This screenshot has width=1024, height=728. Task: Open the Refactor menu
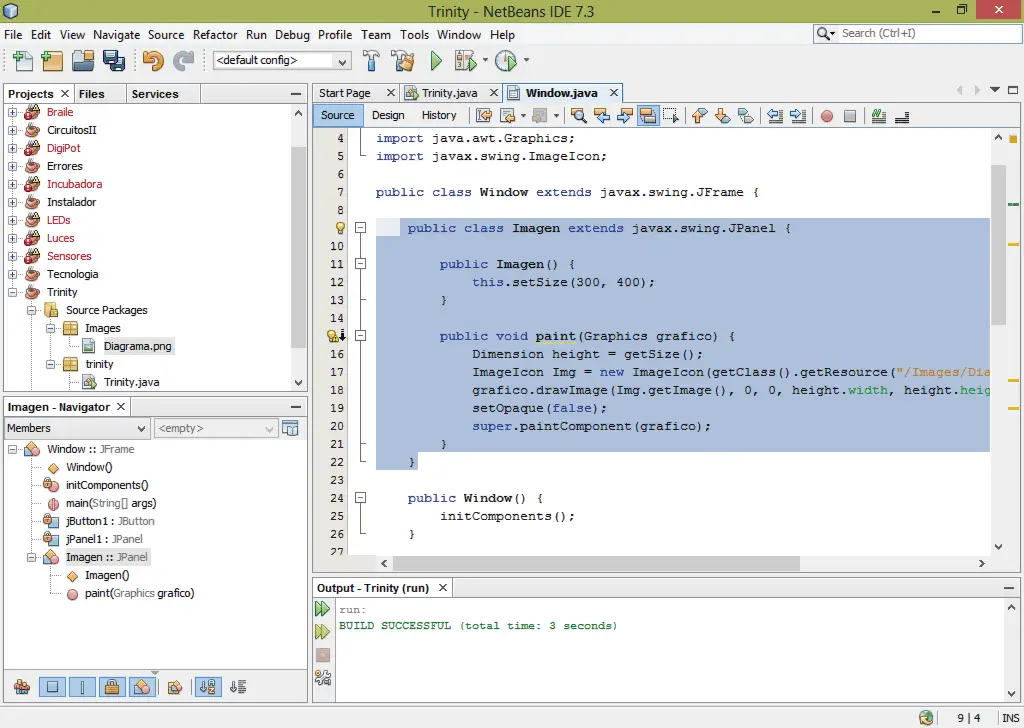(214, 34)
